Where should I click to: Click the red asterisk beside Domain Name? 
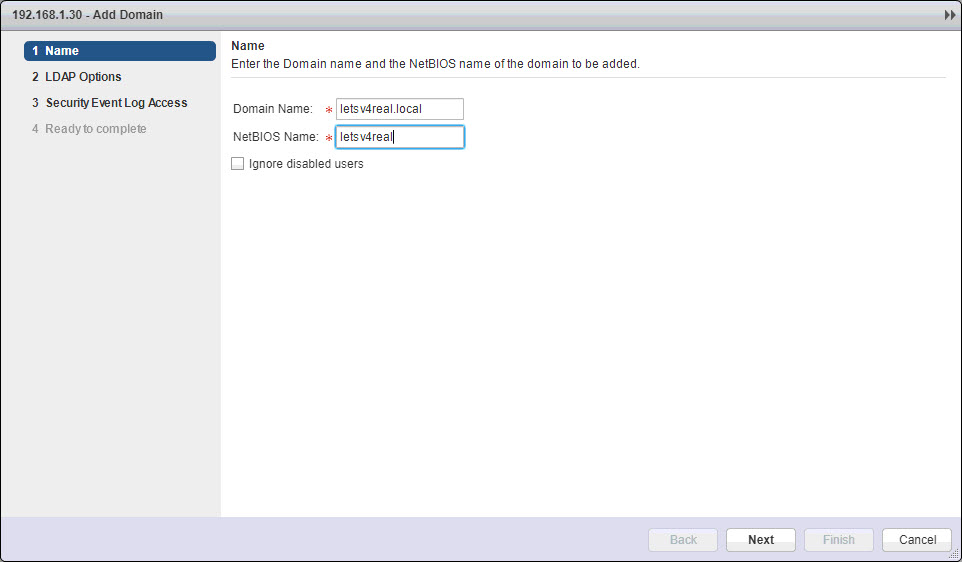click(328, 110)
